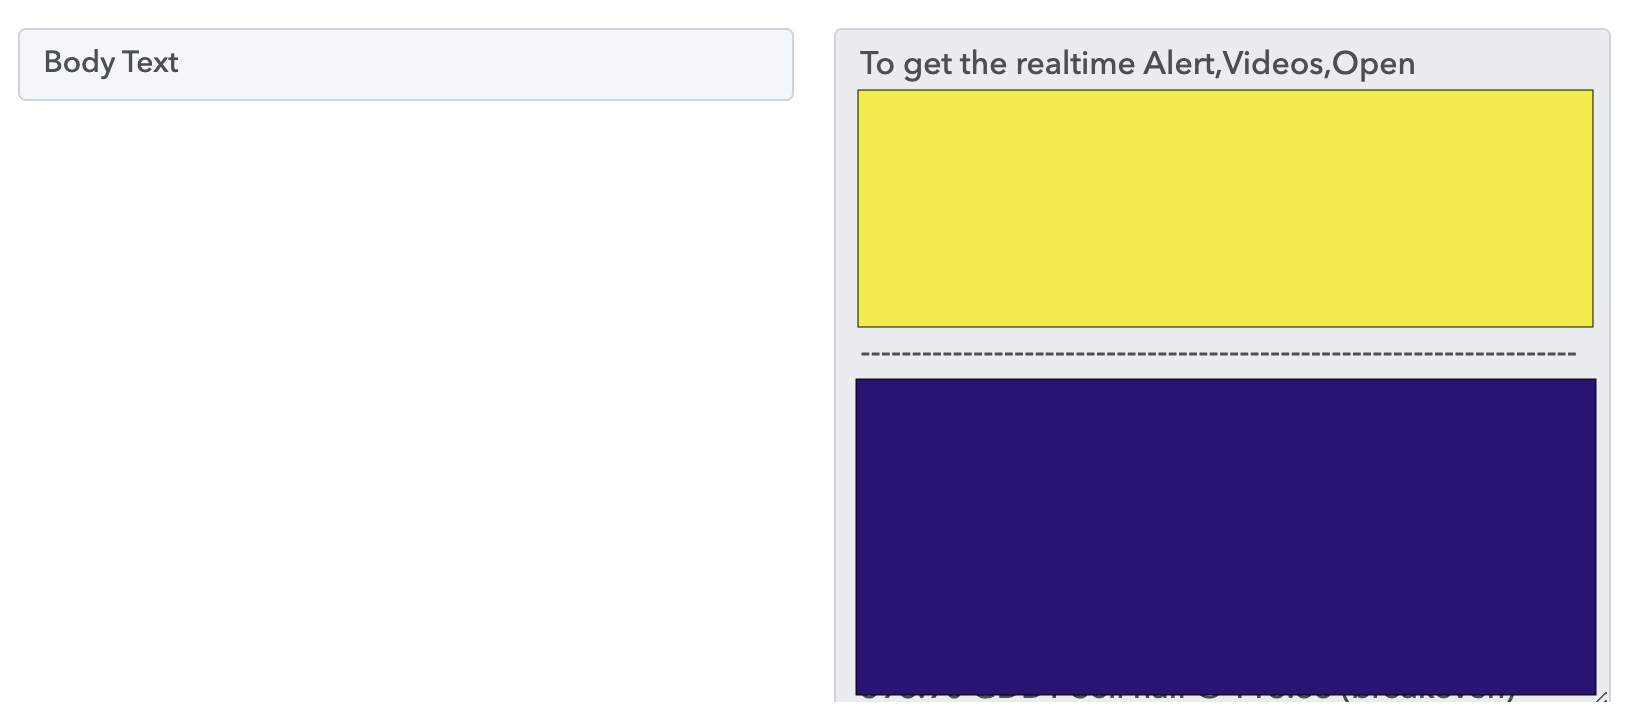This screenshot has width=1626, height=718.
Task: Click the word Alert in the message
Action: [1179, 64]
